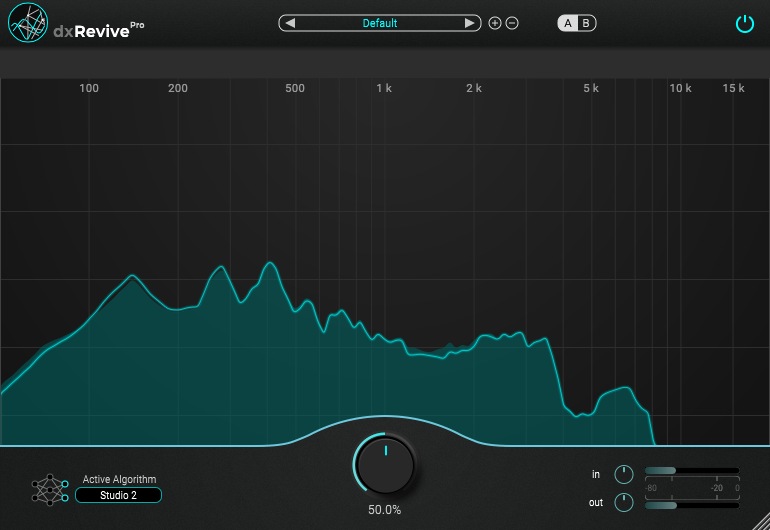Toggle the plugin power bypass button
The image size is (770, 530).
(744, 24)
